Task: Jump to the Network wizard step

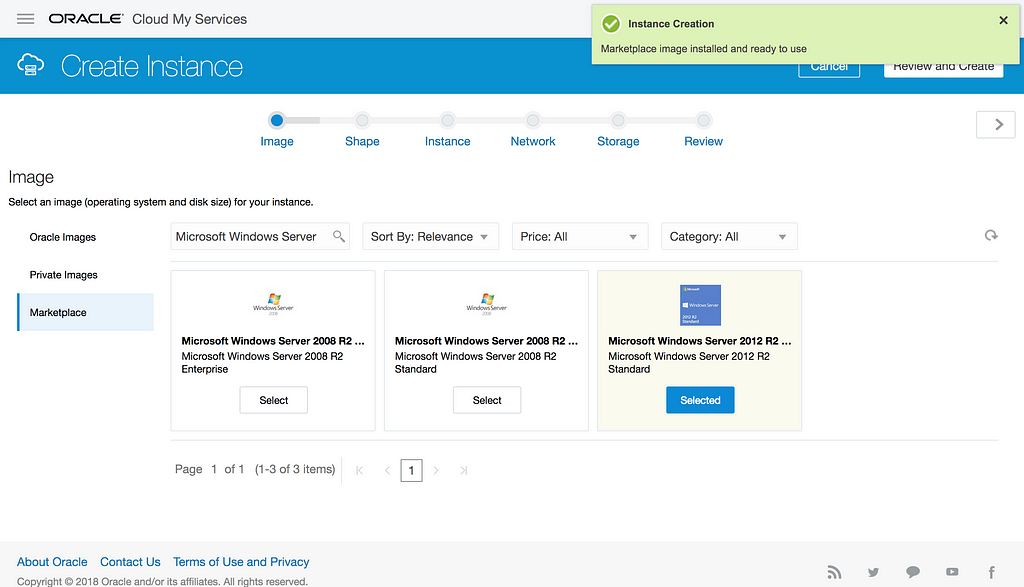Action: [533, 130]
